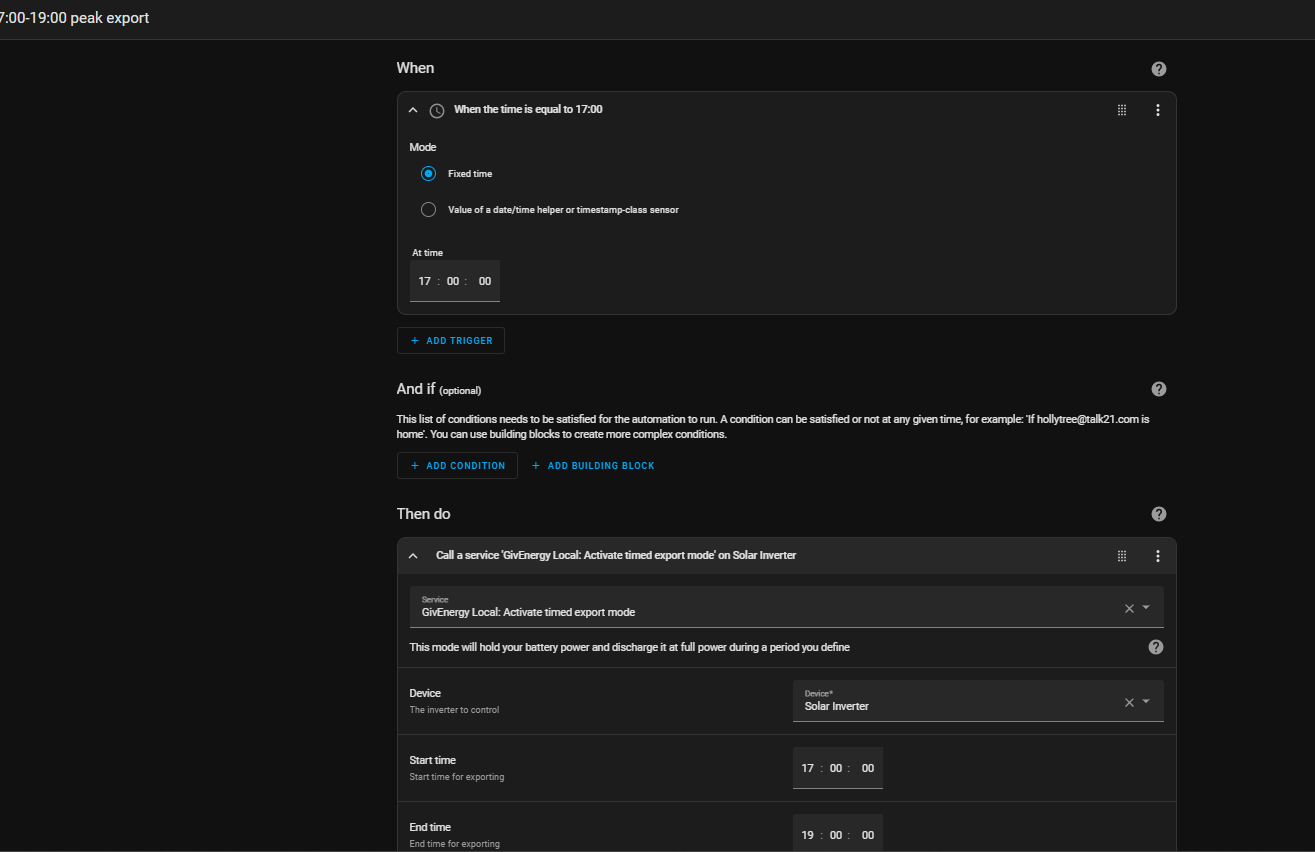Click the 'Start time for exporting' description
Viewport: 1315px width, 852px height.
[457, 777]
